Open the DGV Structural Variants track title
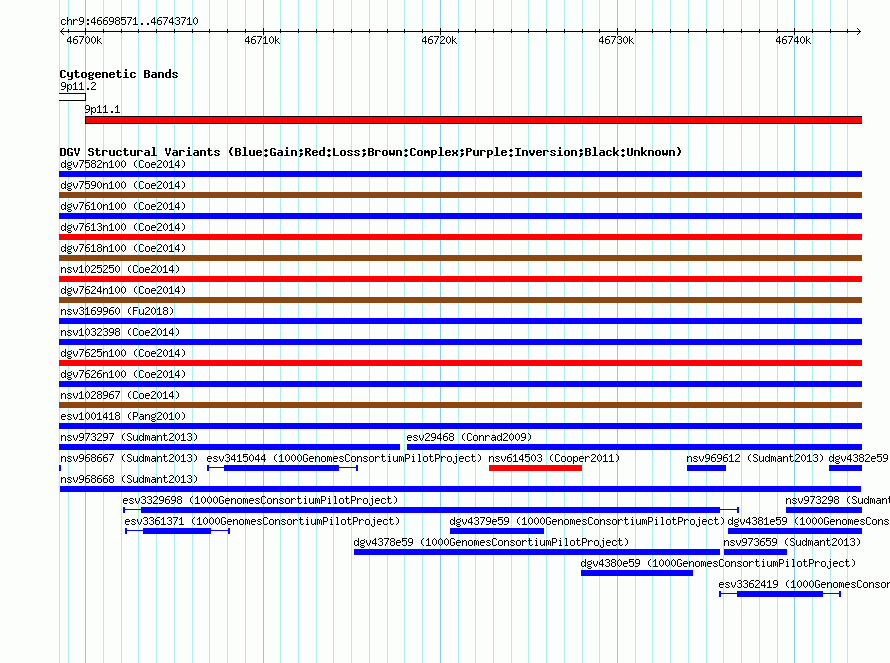Viewport: 890px width, 663px height. pyautogui.click(x=371, y=152)
